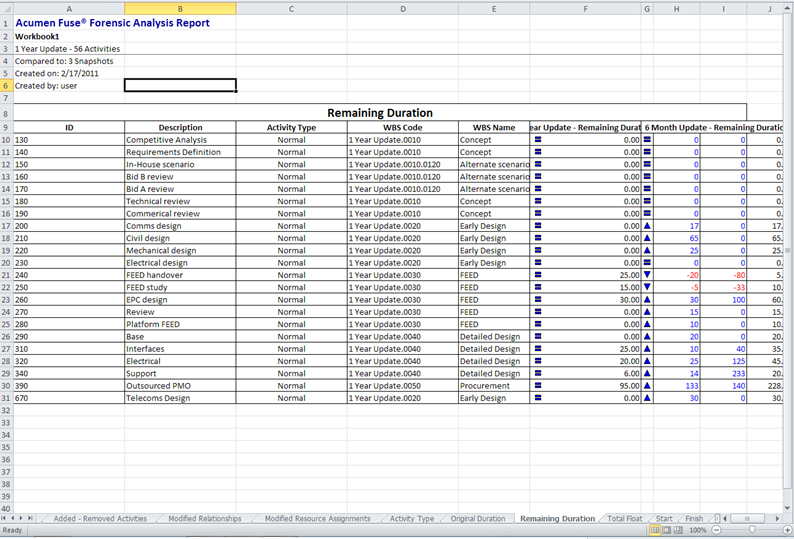Select column D header

pos(403,8)
